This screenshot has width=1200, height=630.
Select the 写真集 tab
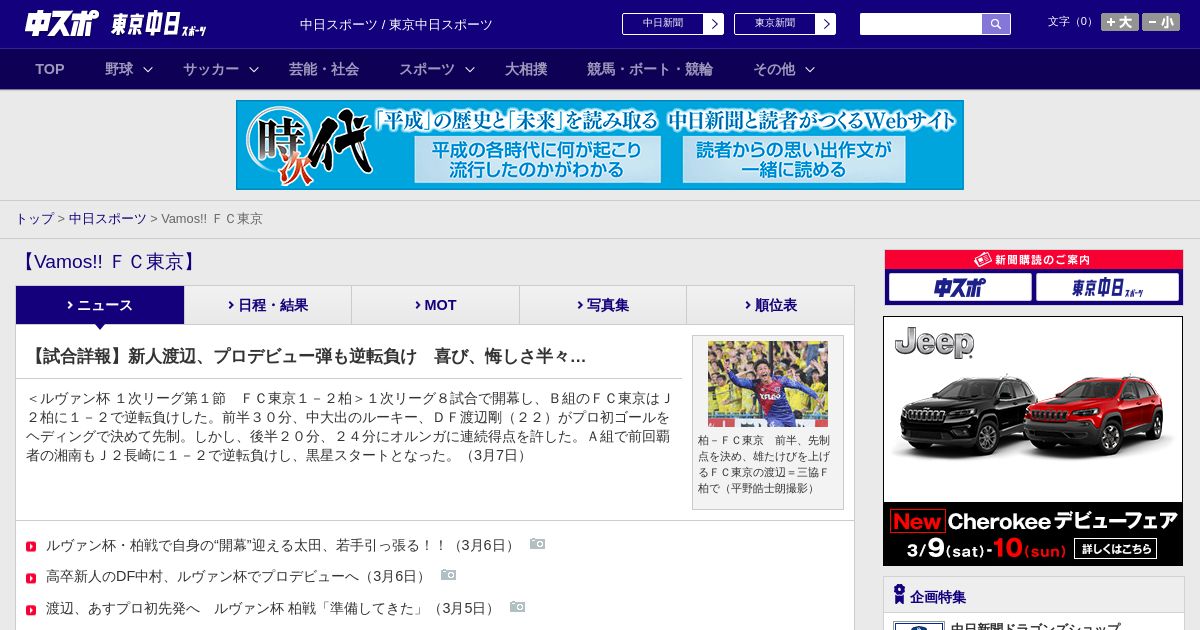coord(603,305)
